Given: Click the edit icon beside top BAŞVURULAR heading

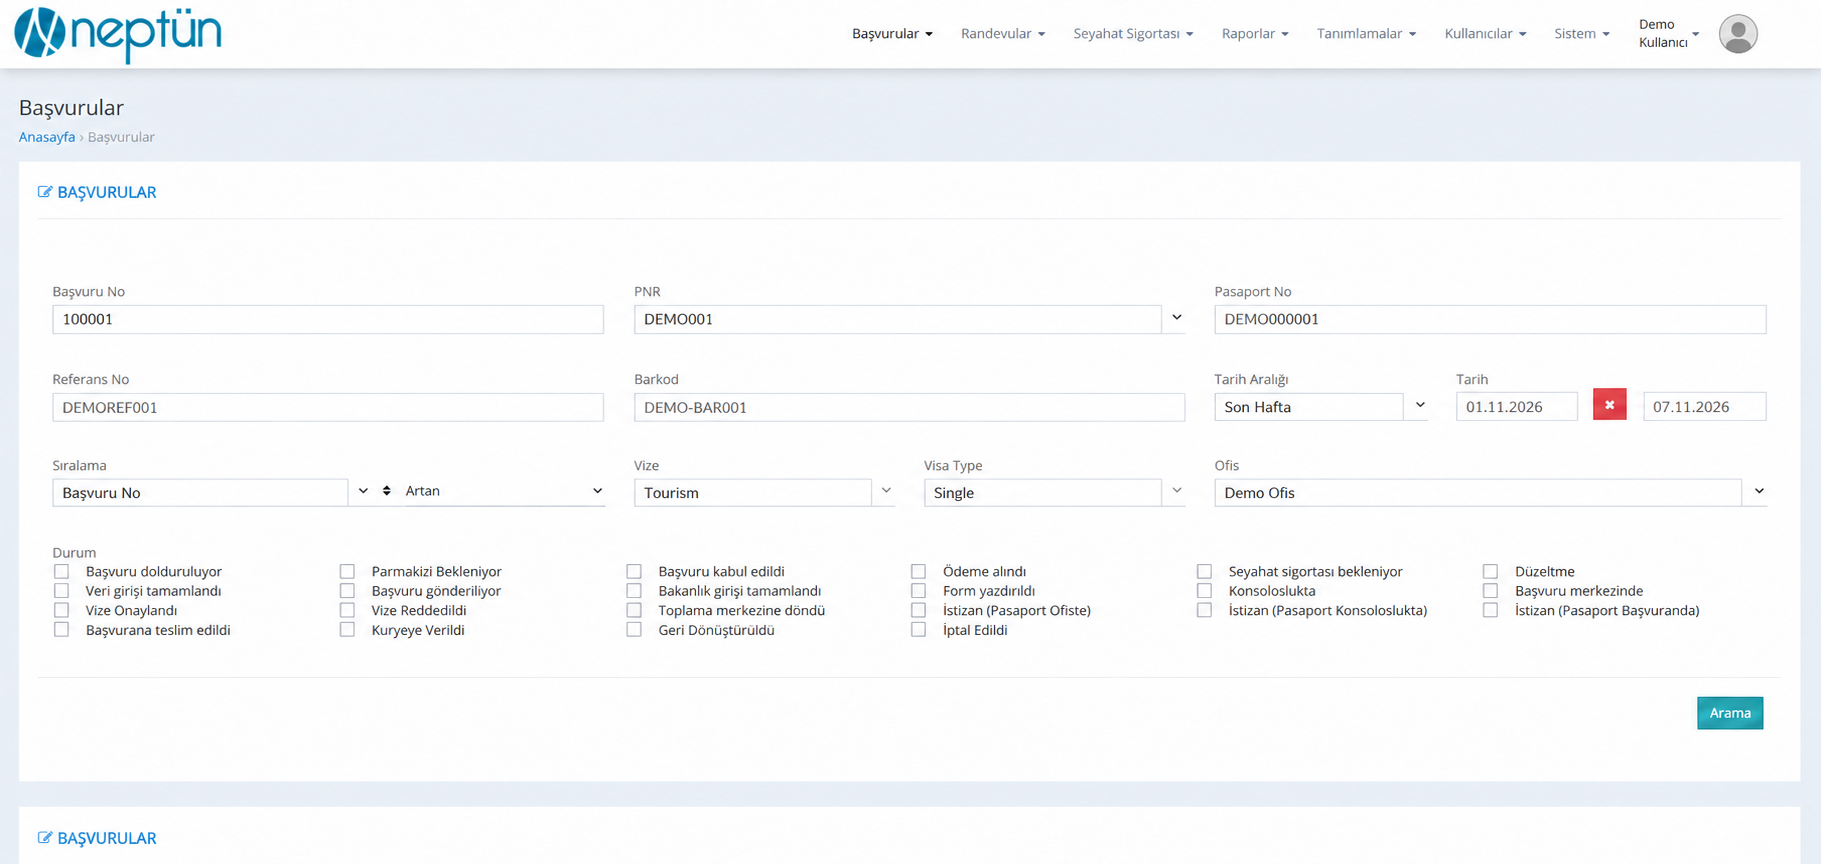Looking at the screenshot, I should [45, 192].
